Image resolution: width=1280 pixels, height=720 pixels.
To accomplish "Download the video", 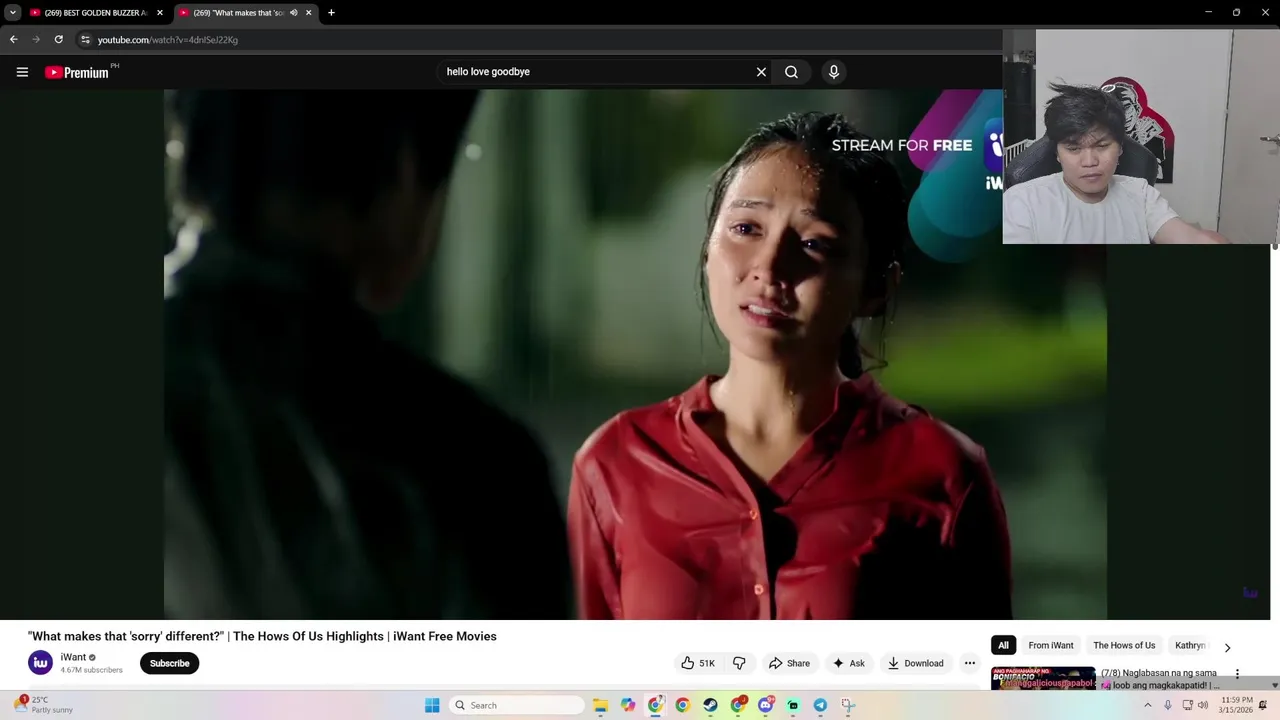I will point(915,663).
